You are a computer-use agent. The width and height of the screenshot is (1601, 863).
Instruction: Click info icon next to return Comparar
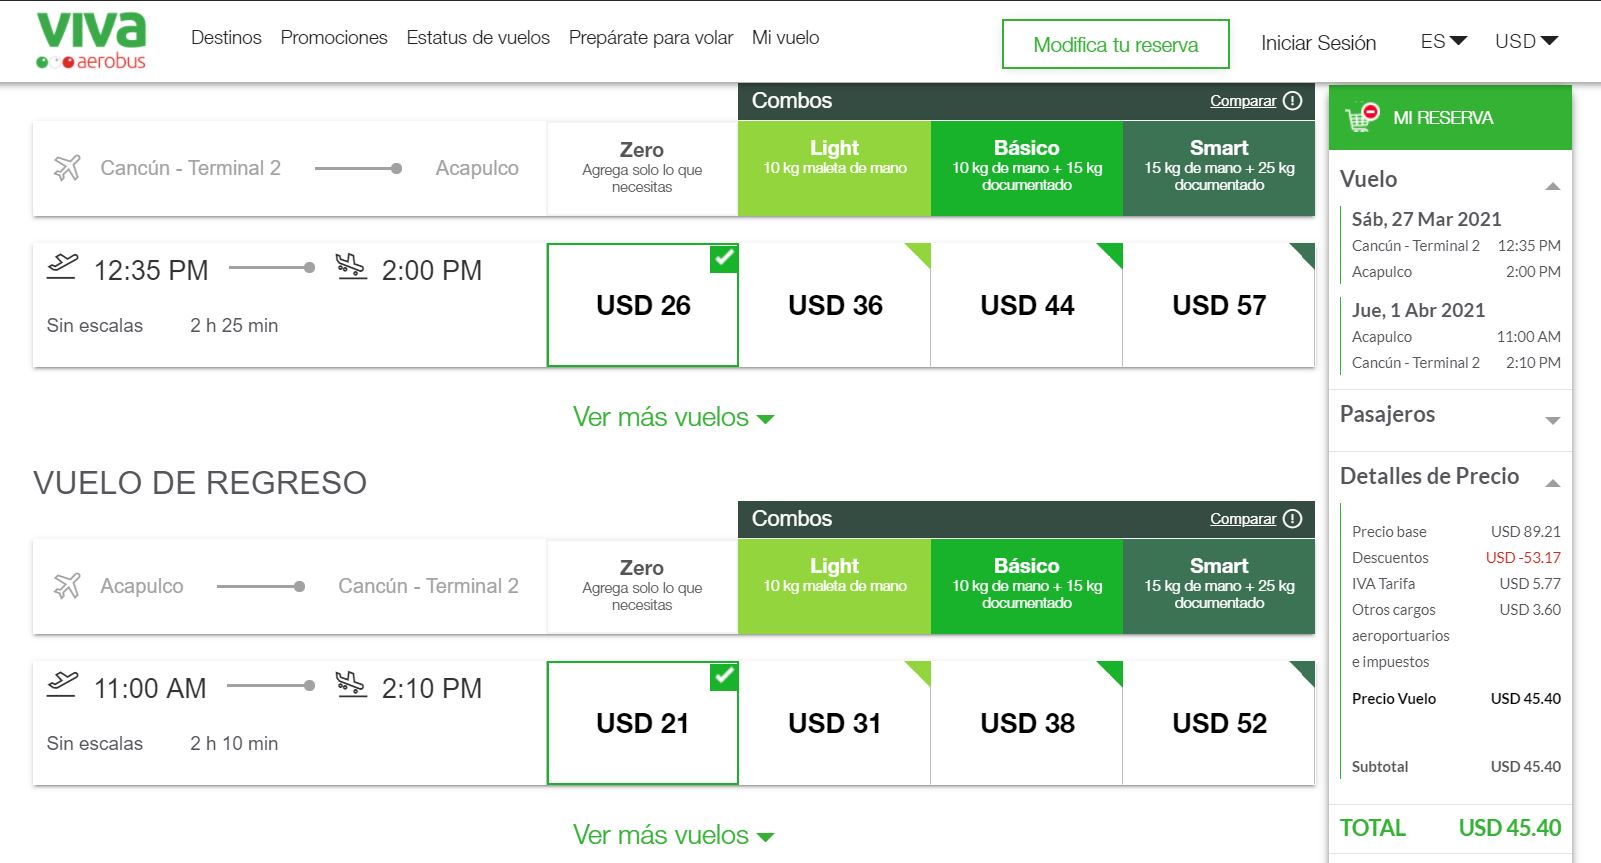[1292, 519]
